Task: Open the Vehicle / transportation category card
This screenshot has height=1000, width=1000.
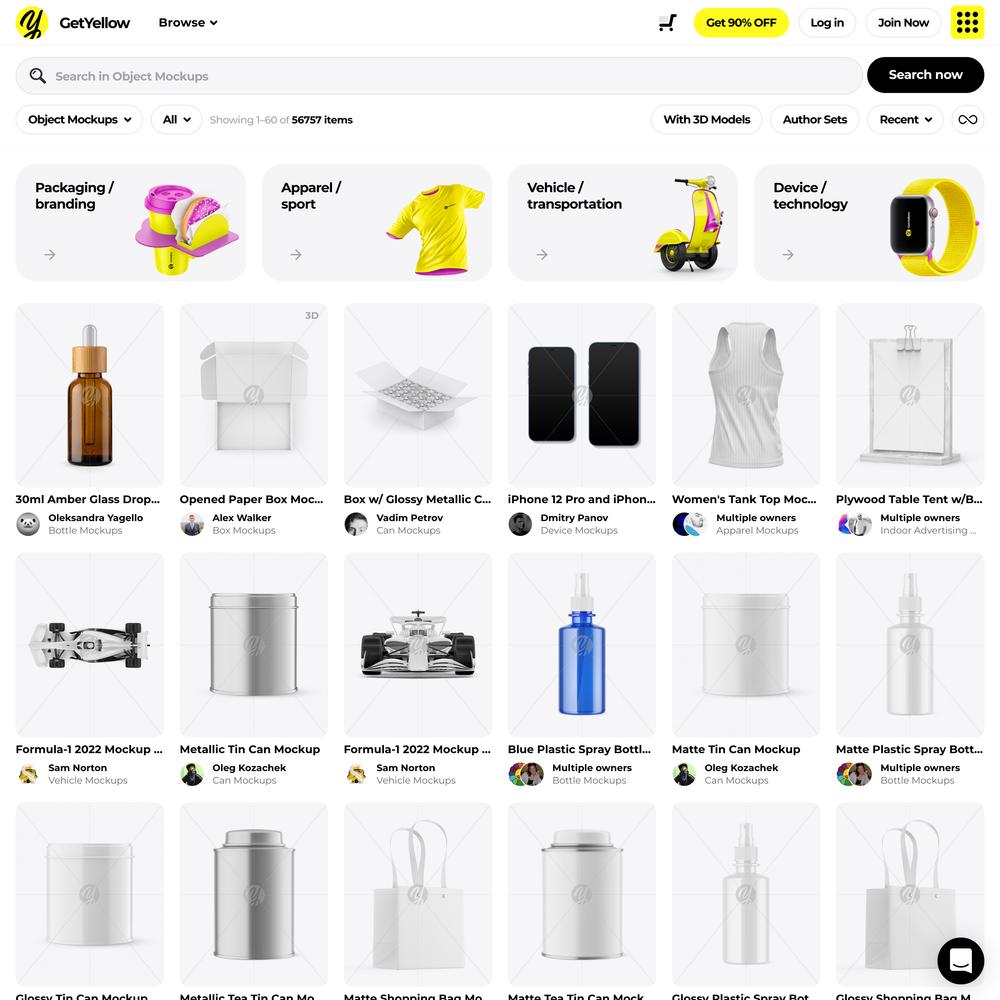Action: point(623,223)
